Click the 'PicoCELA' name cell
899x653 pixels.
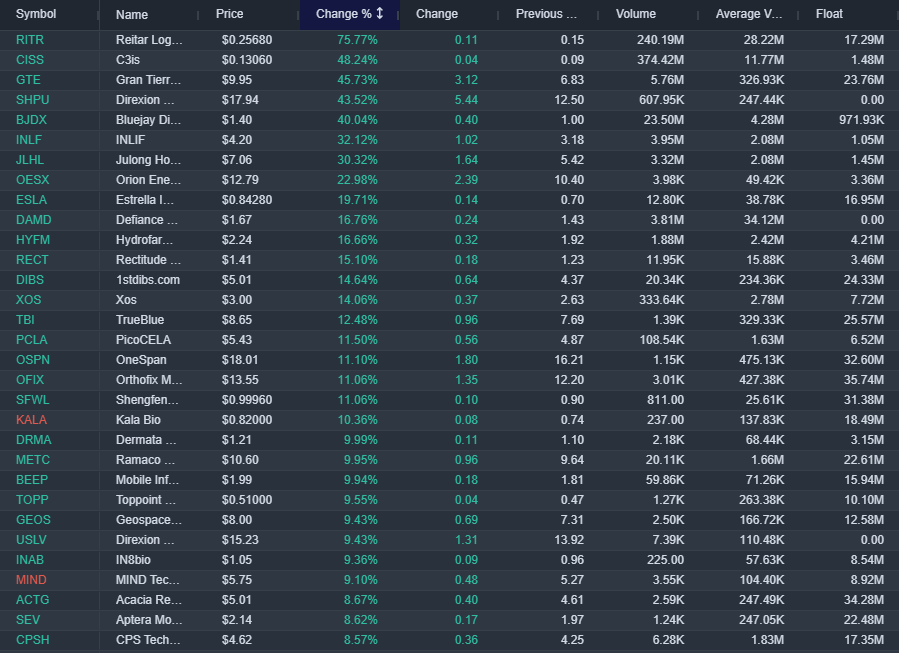pos(143,340)
